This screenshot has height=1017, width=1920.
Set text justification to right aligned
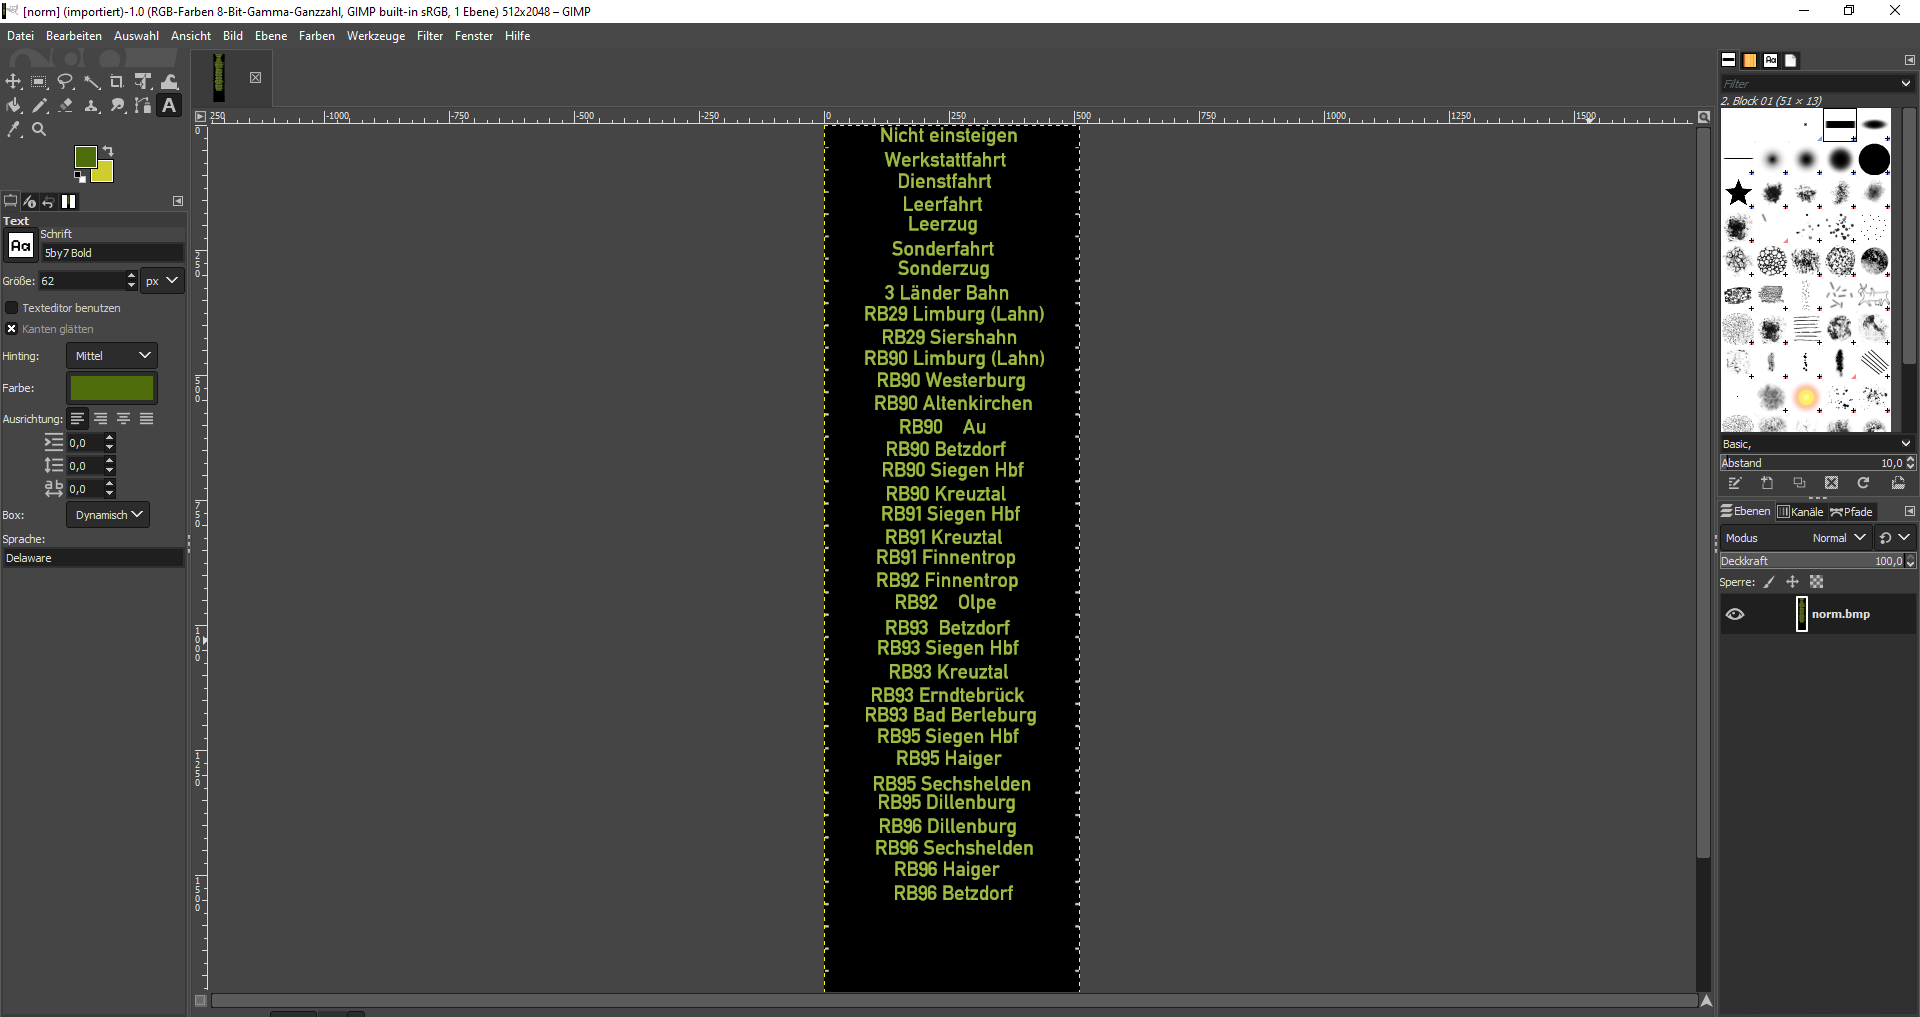pos(101,419)
